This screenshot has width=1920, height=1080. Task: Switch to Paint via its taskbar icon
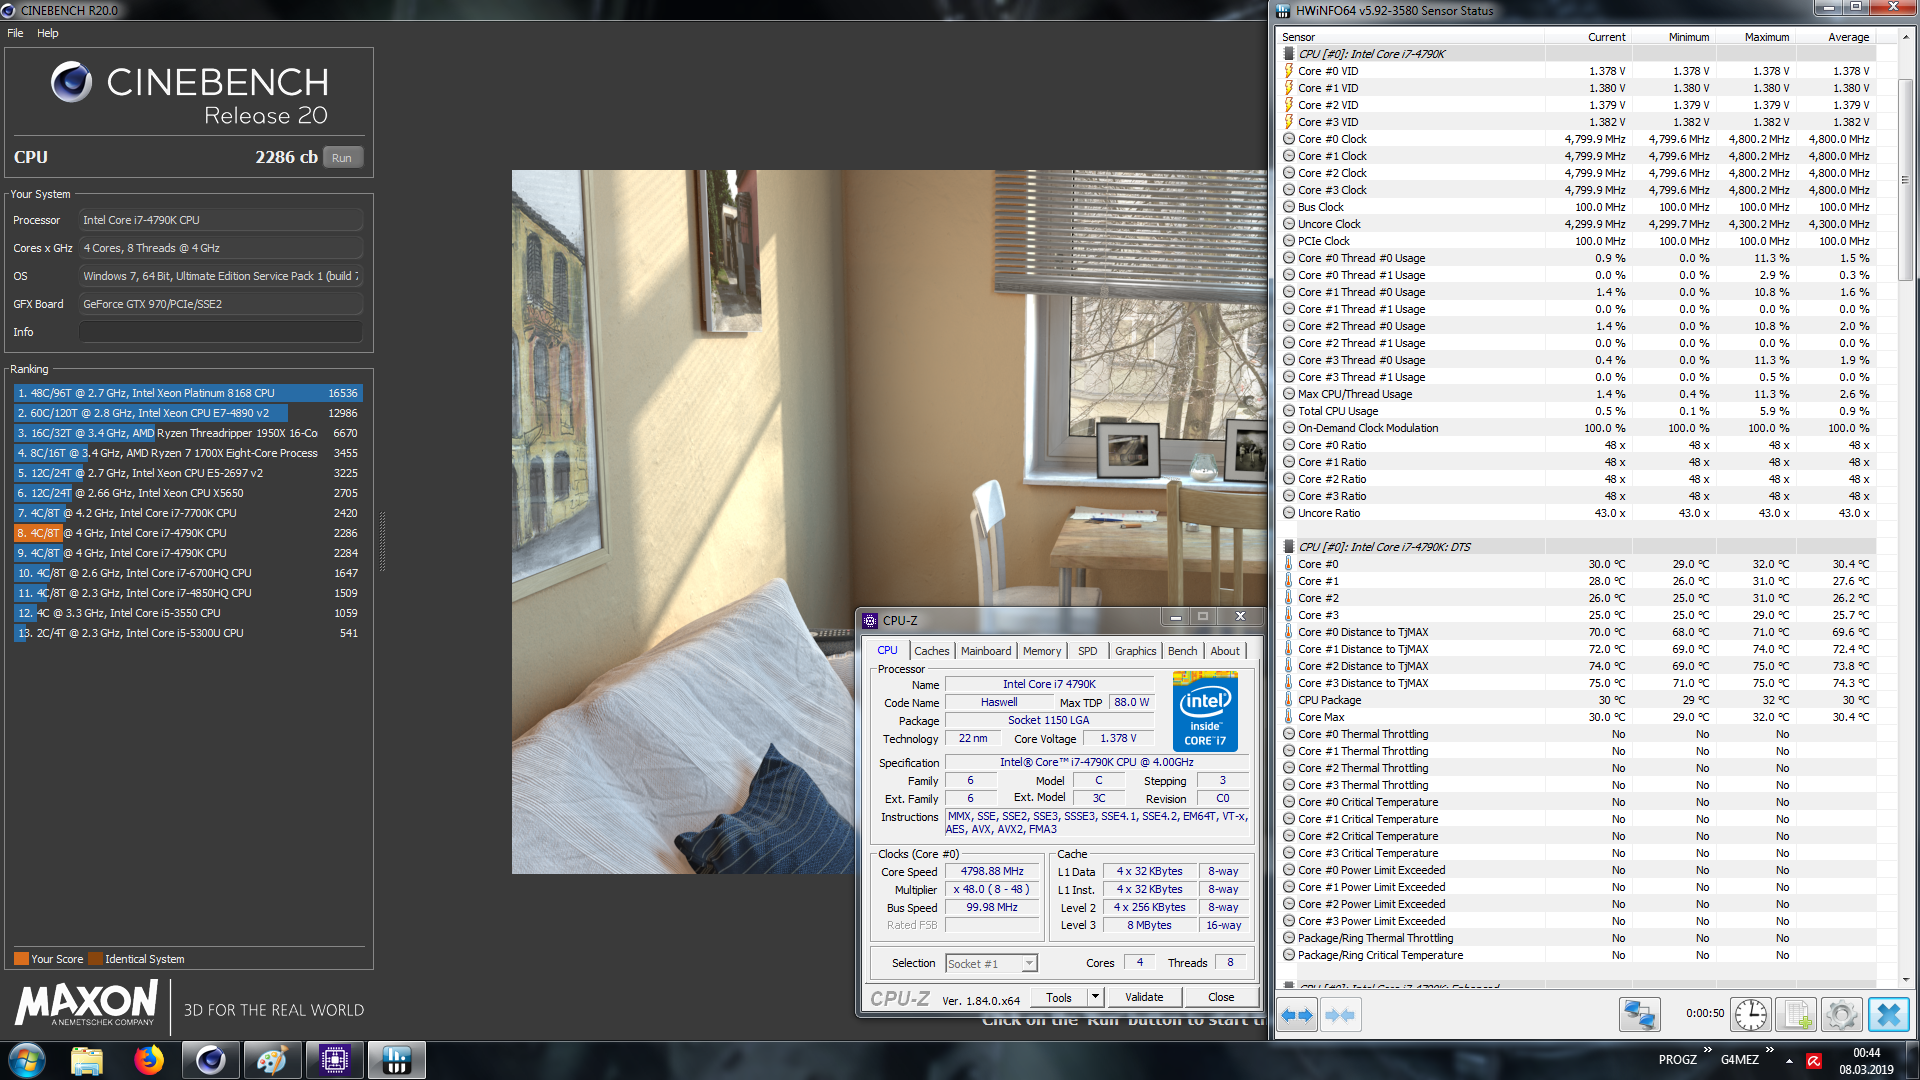coord(272,1060)
